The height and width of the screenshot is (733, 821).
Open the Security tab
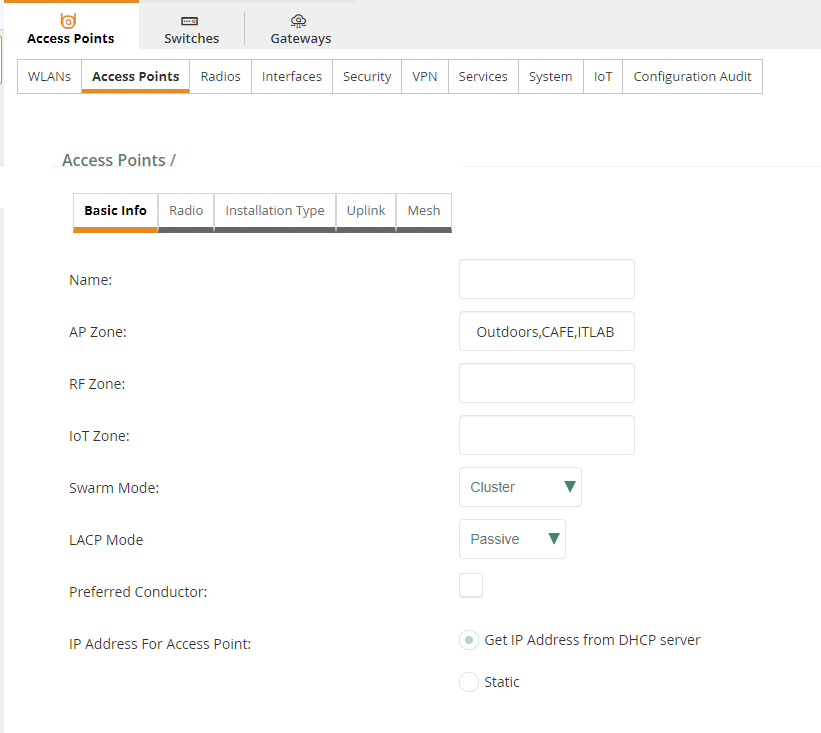[x=367, y=76]
